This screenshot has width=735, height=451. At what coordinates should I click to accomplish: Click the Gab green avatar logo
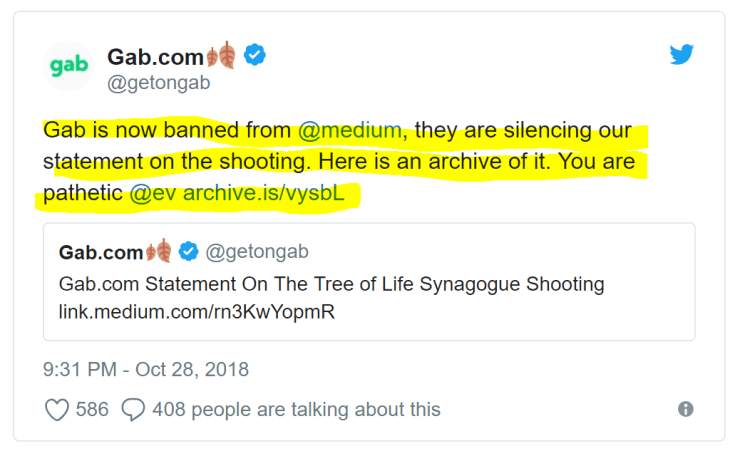pos(69,66)
